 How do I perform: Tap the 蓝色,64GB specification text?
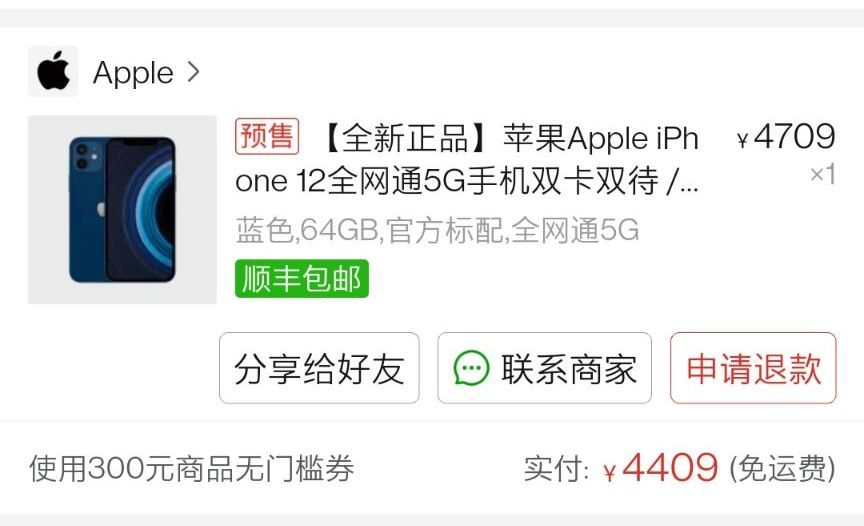point(438,230)
